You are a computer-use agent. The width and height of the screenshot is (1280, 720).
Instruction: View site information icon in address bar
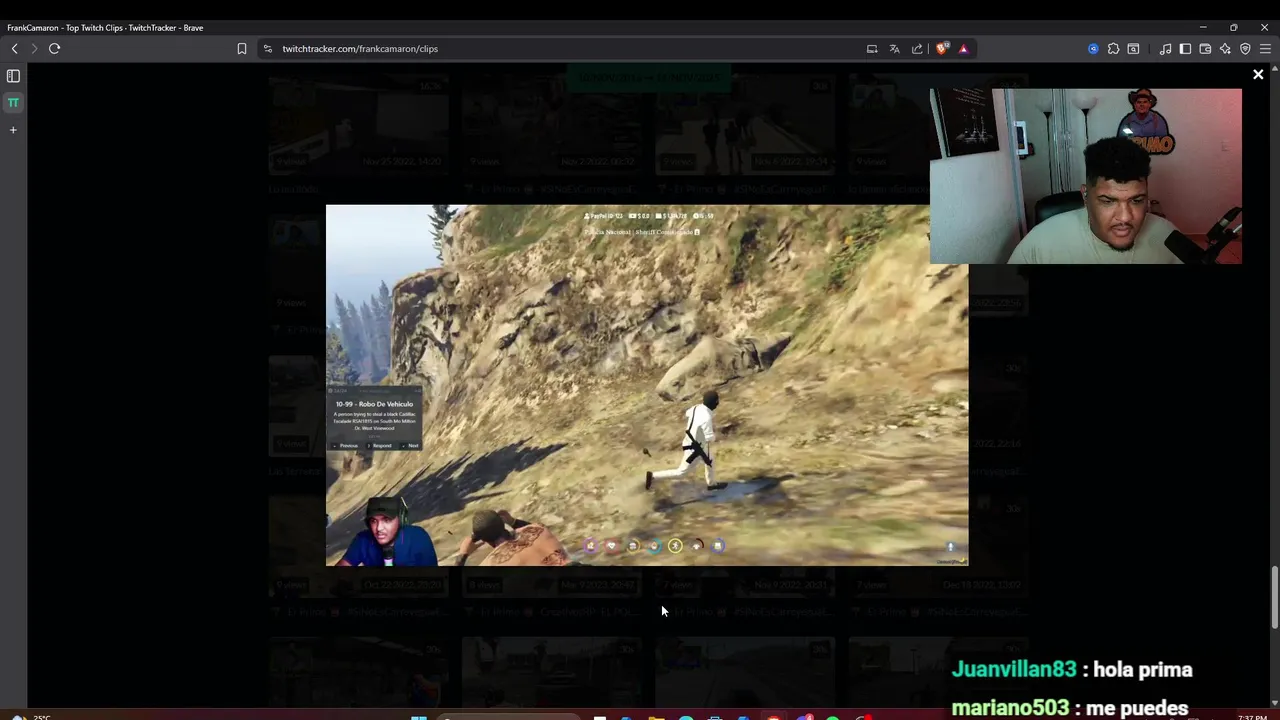pyautogui.click(x=267, y=48)
